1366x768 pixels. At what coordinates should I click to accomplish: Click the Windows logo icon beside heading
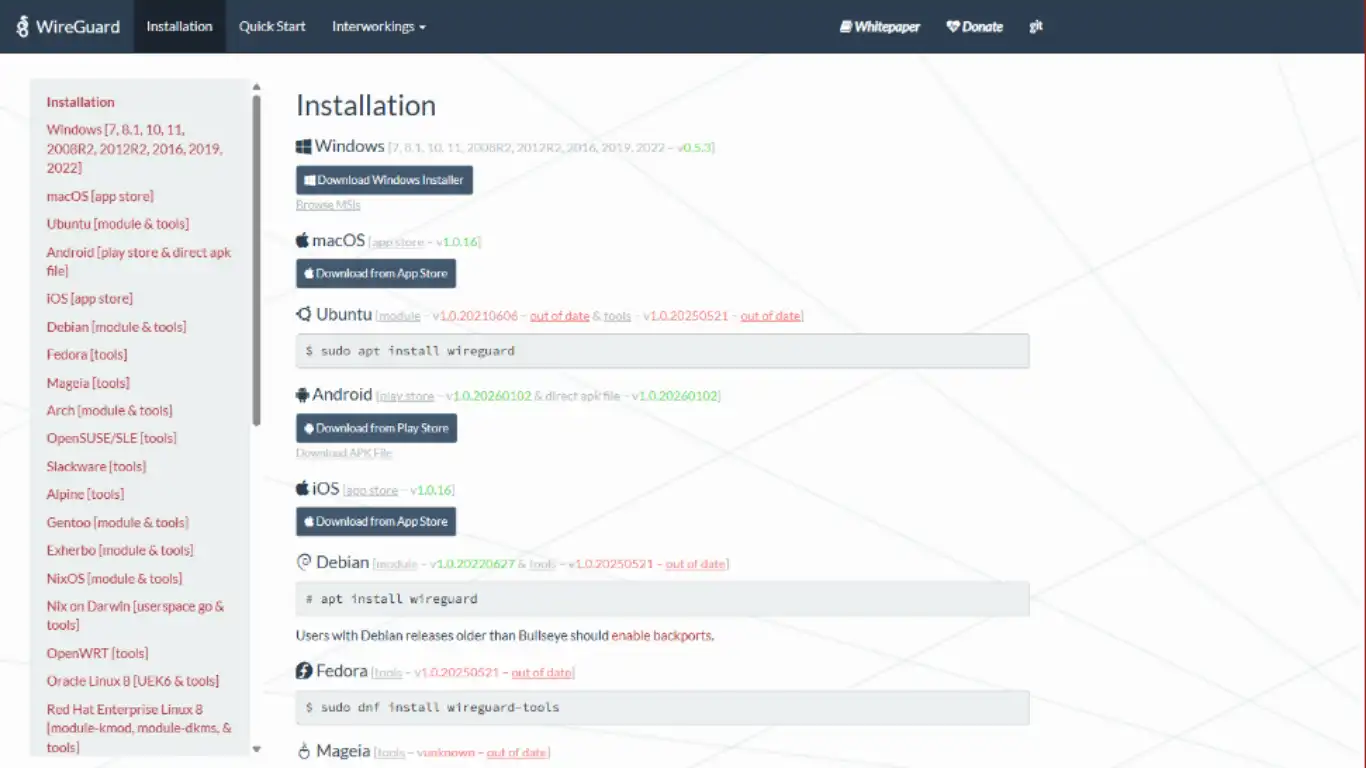tap(304, 147)
